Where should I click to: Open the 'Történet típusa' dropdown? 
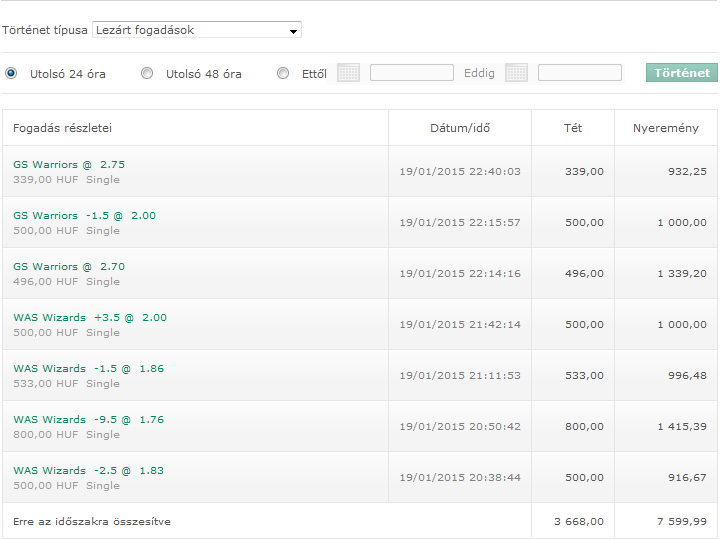tap(197, 30)
